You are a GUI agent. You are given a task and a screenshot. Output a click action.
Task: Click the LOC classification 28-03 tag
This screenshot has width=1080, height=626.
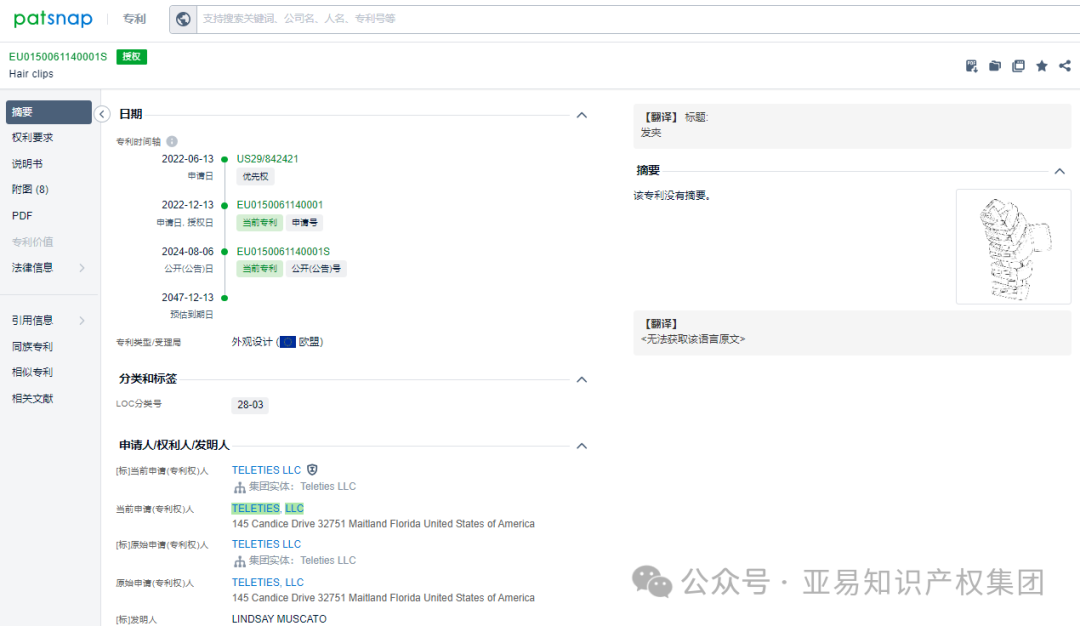(250, 405)
